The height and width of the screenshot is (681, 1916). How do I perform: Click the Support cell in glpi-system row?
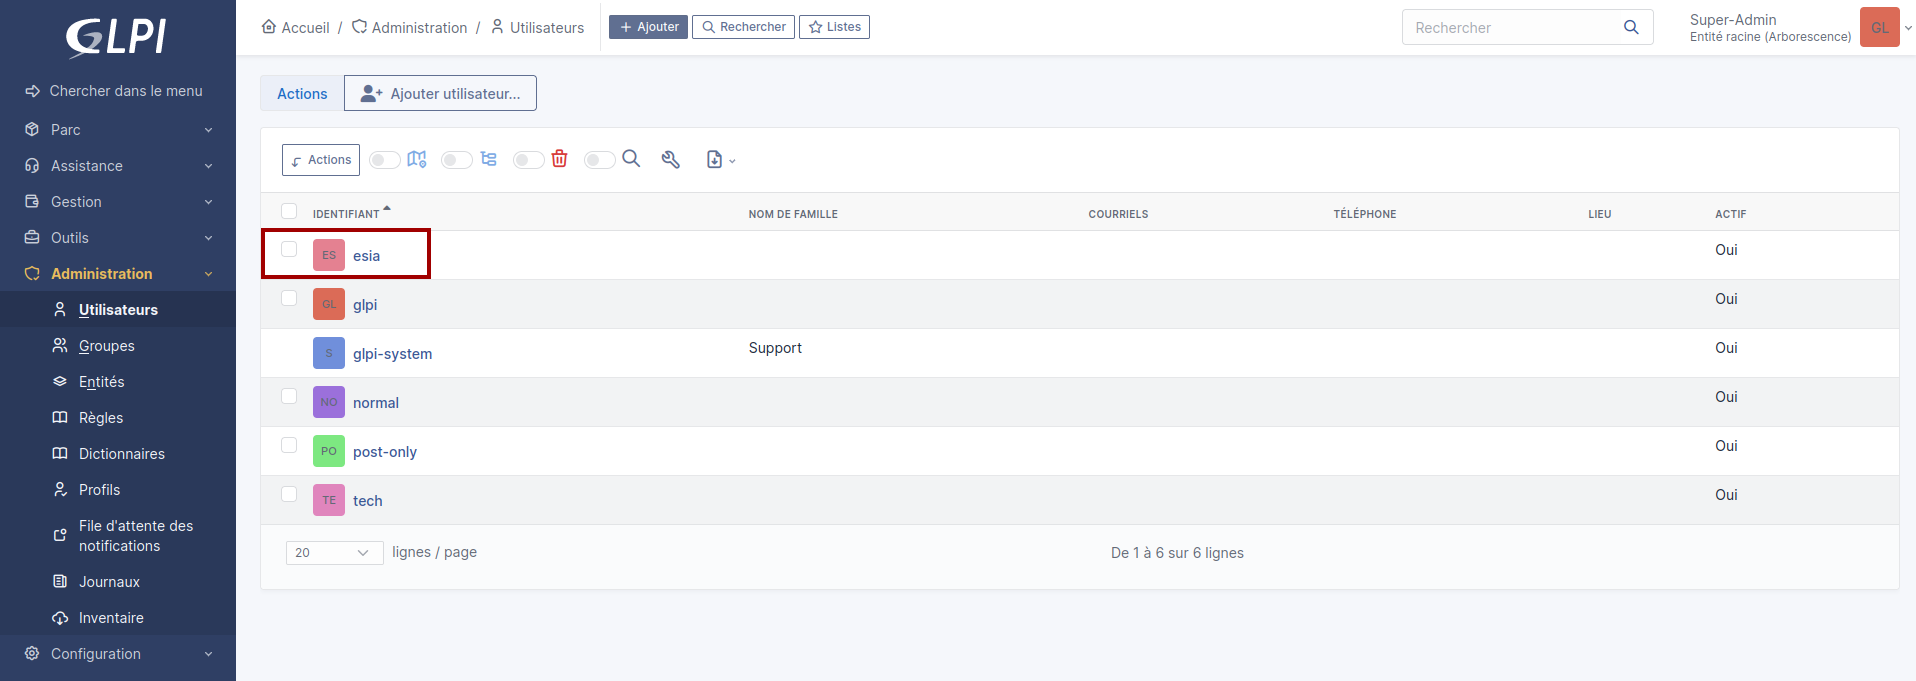(x=775, y=348)
